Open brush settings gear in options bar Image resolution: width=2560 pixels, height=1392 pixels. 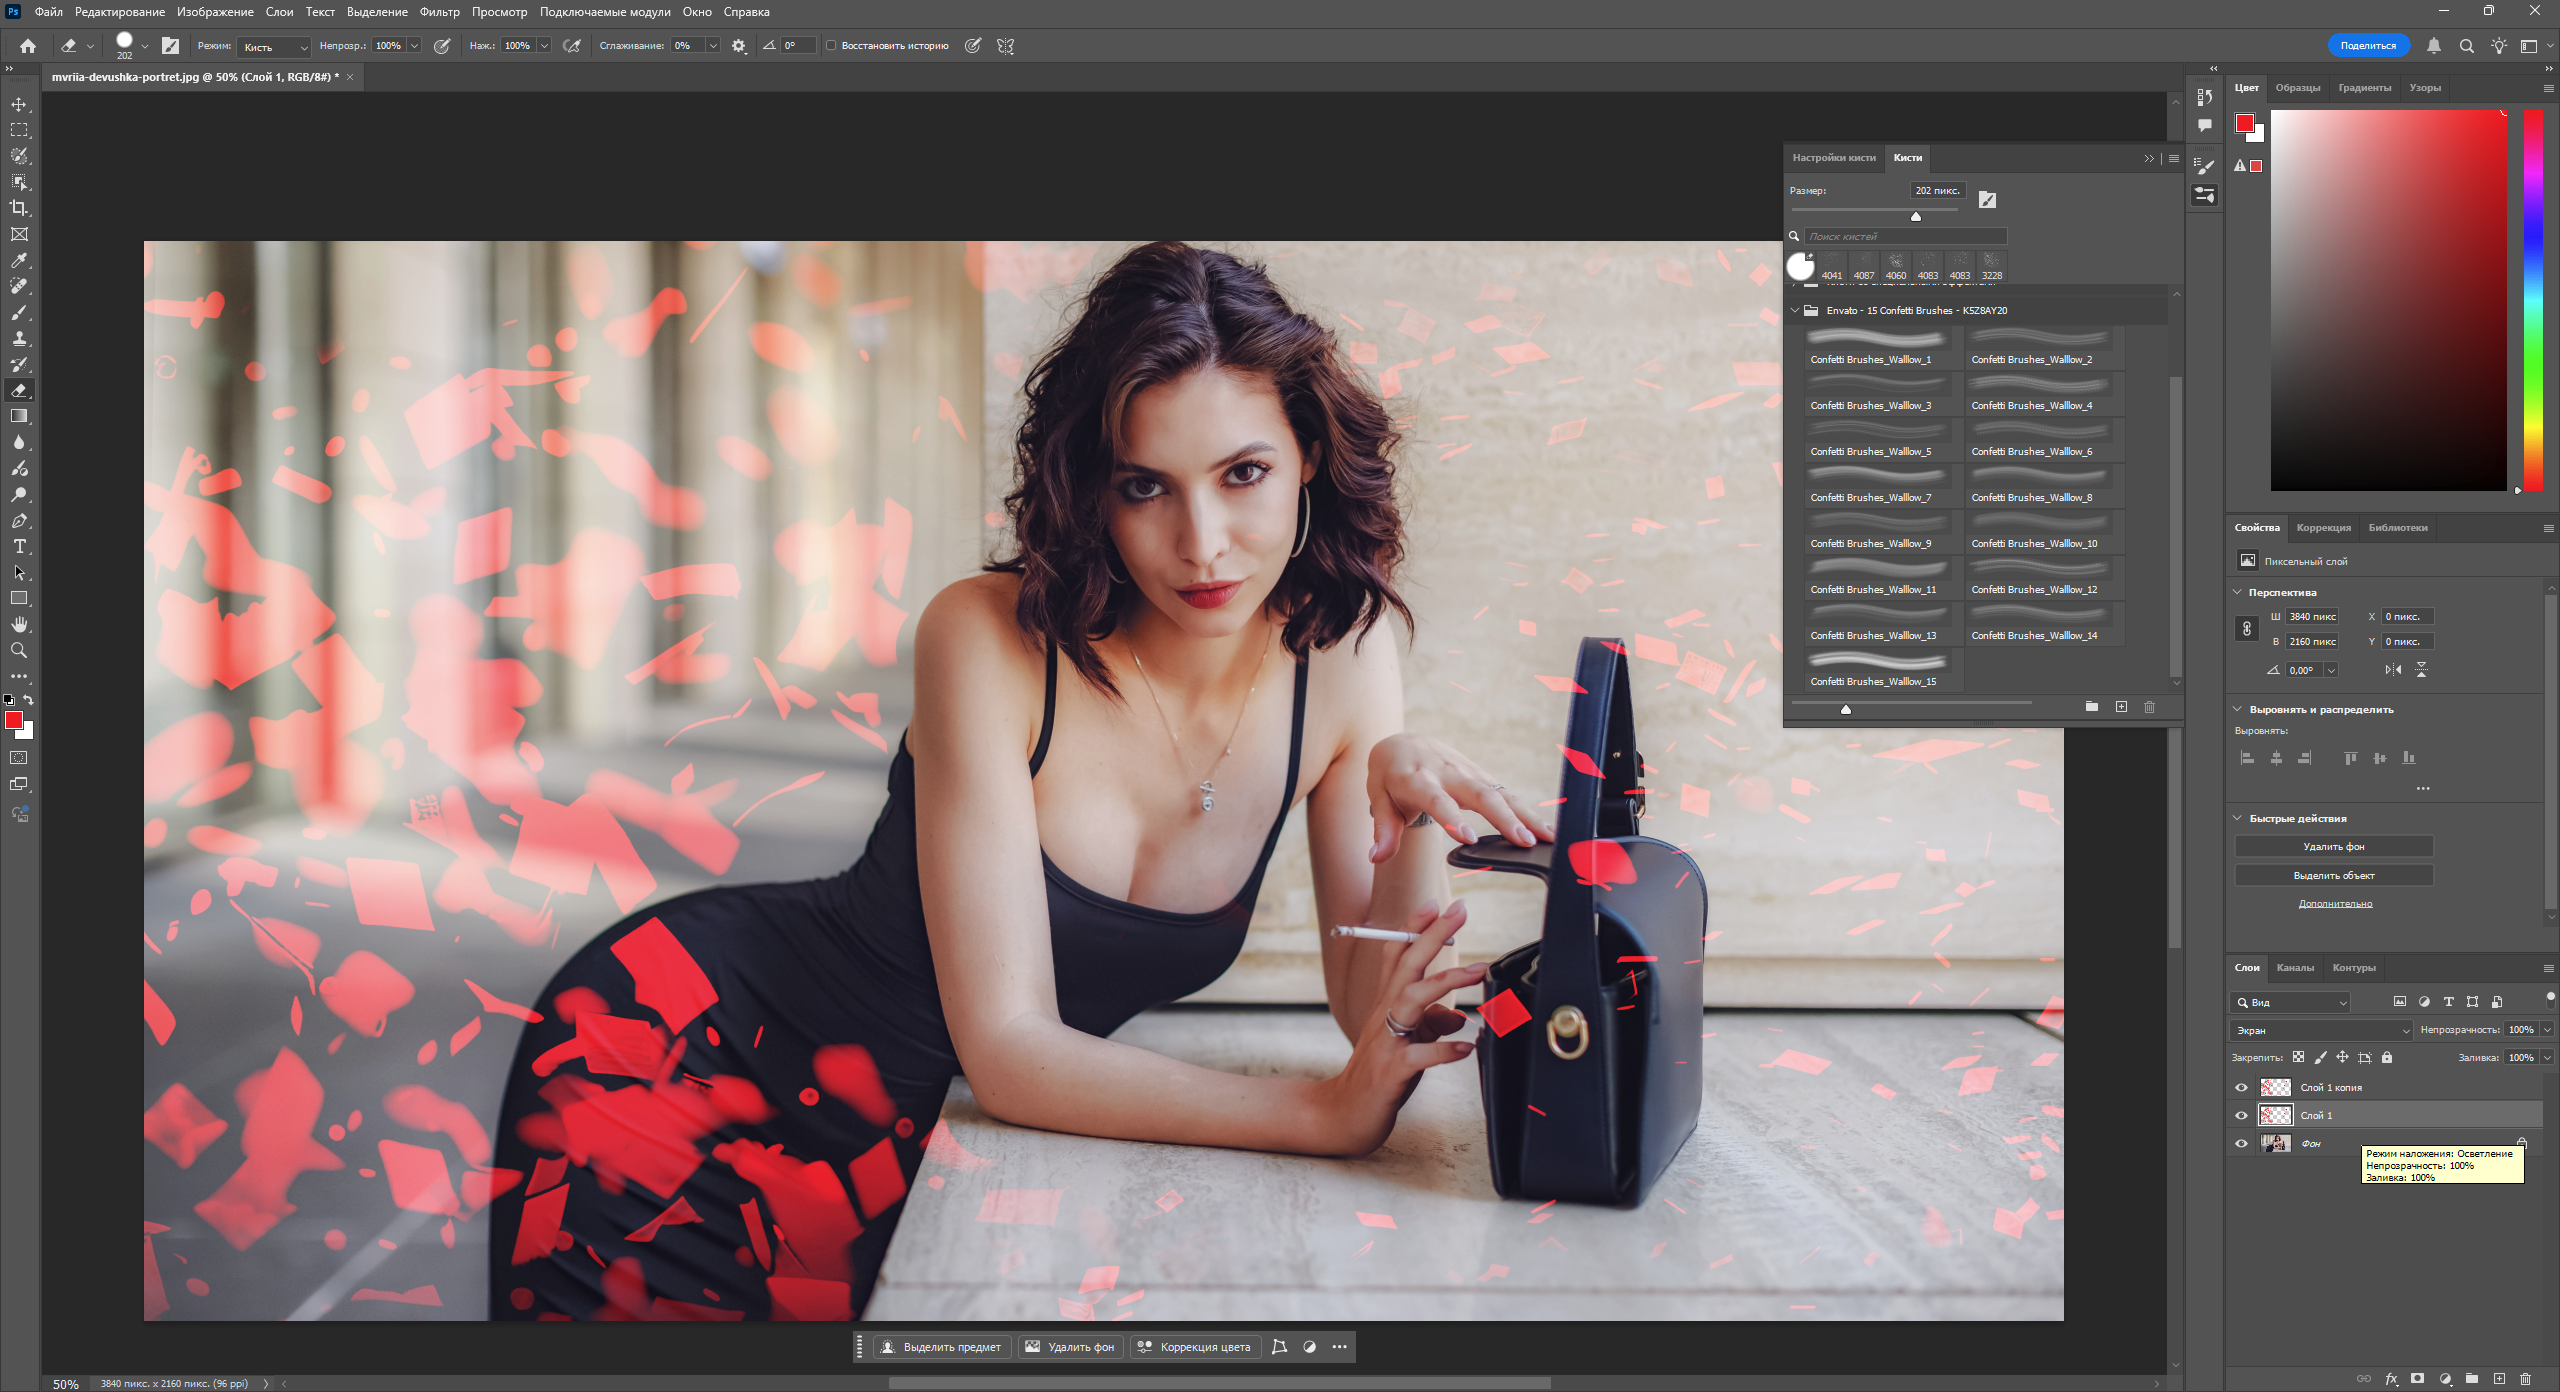point(739,46)
